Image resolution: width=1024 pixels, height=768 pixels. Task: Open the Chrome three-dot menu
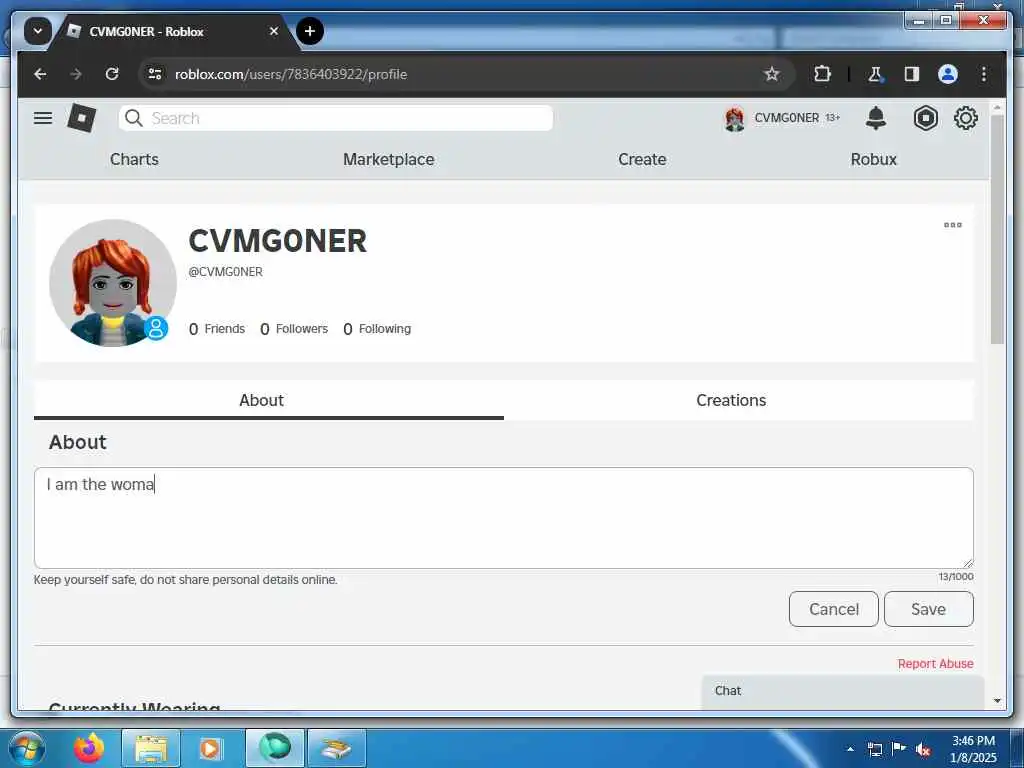coord(984,74)
